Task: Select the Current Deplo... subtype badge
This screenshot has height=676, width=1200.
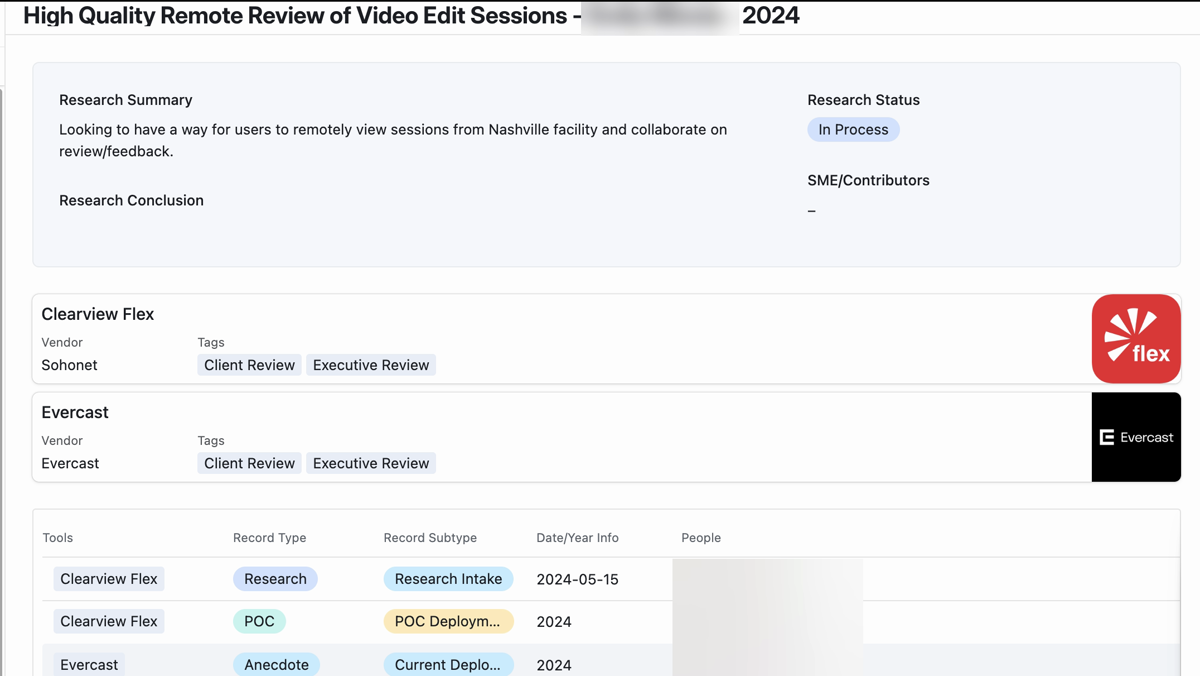Action: point(448,664)
